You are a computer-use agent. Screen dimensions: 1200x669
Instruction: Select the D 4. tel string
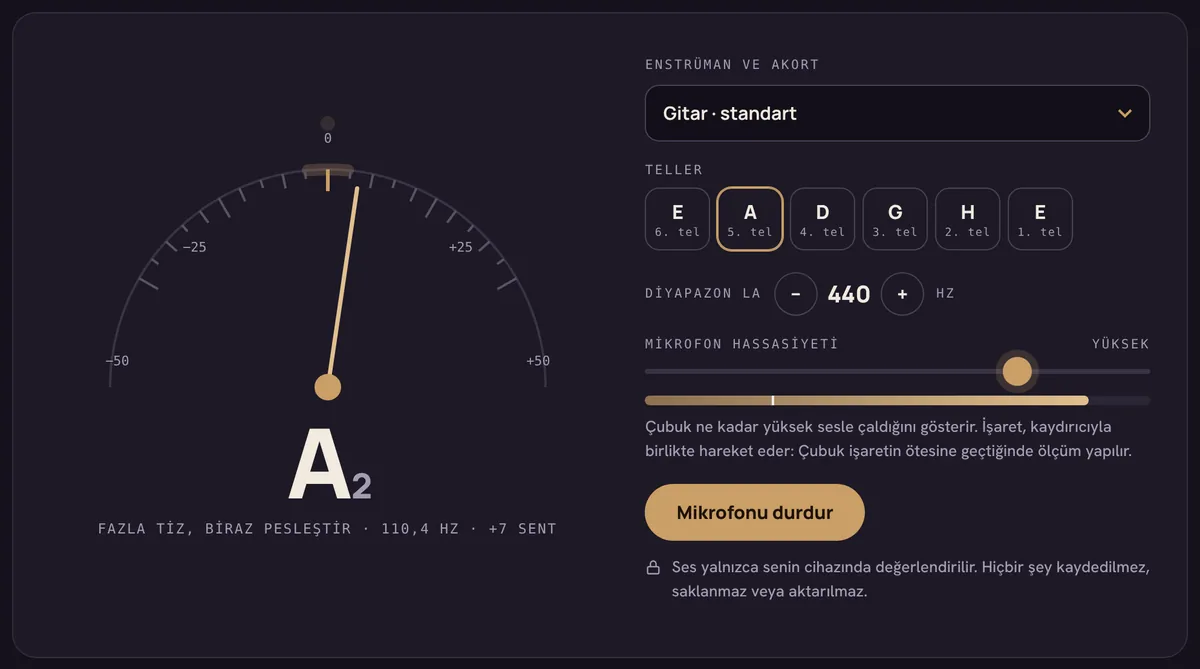pos(823,219)
